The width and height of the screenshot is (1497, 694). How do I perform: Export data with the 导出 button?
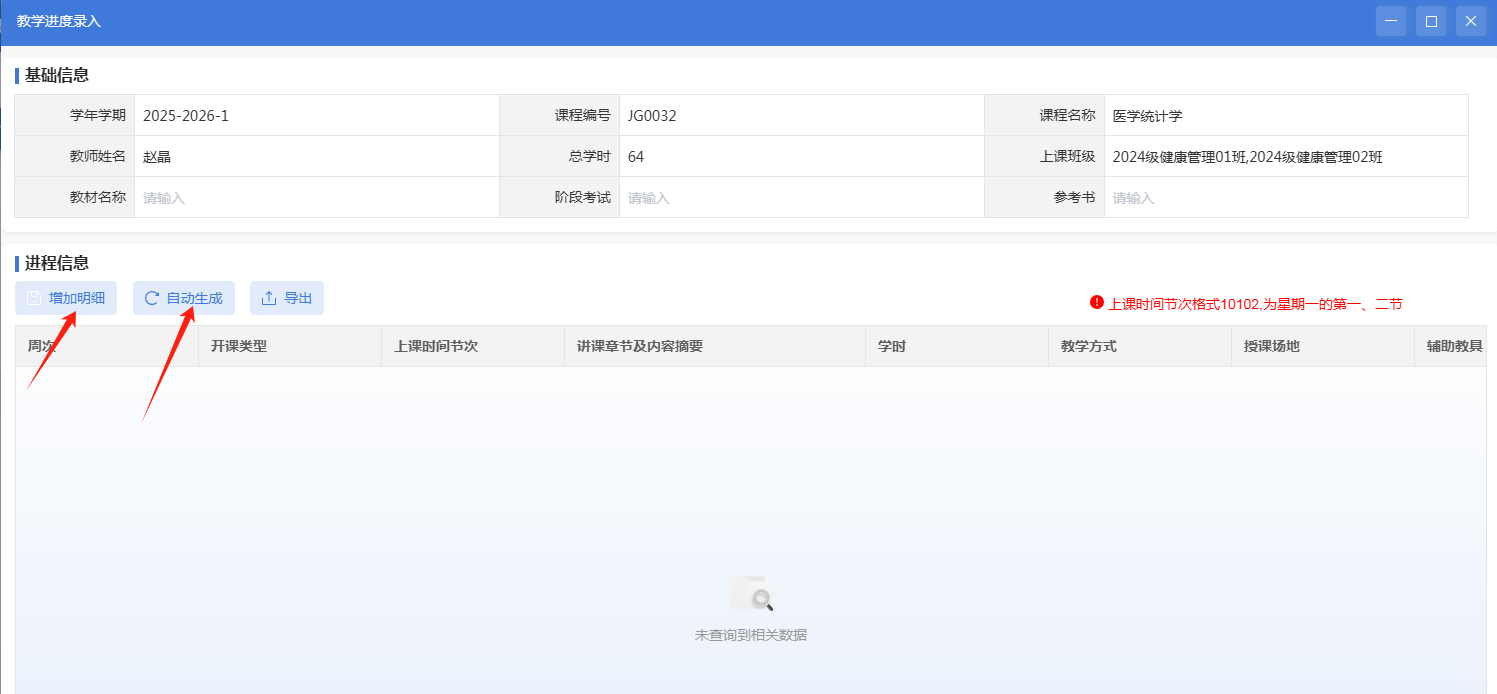click(x=287, y=298)
